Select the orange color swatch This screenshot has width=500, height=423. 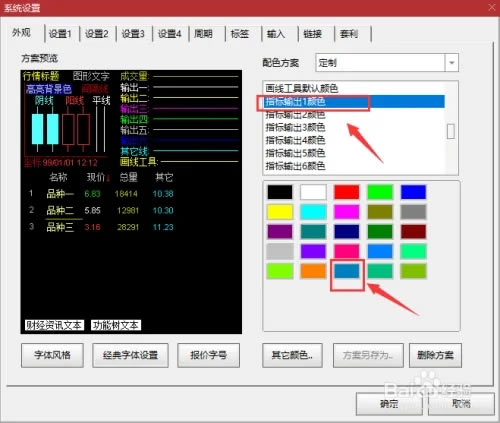[x=313, y=271]
